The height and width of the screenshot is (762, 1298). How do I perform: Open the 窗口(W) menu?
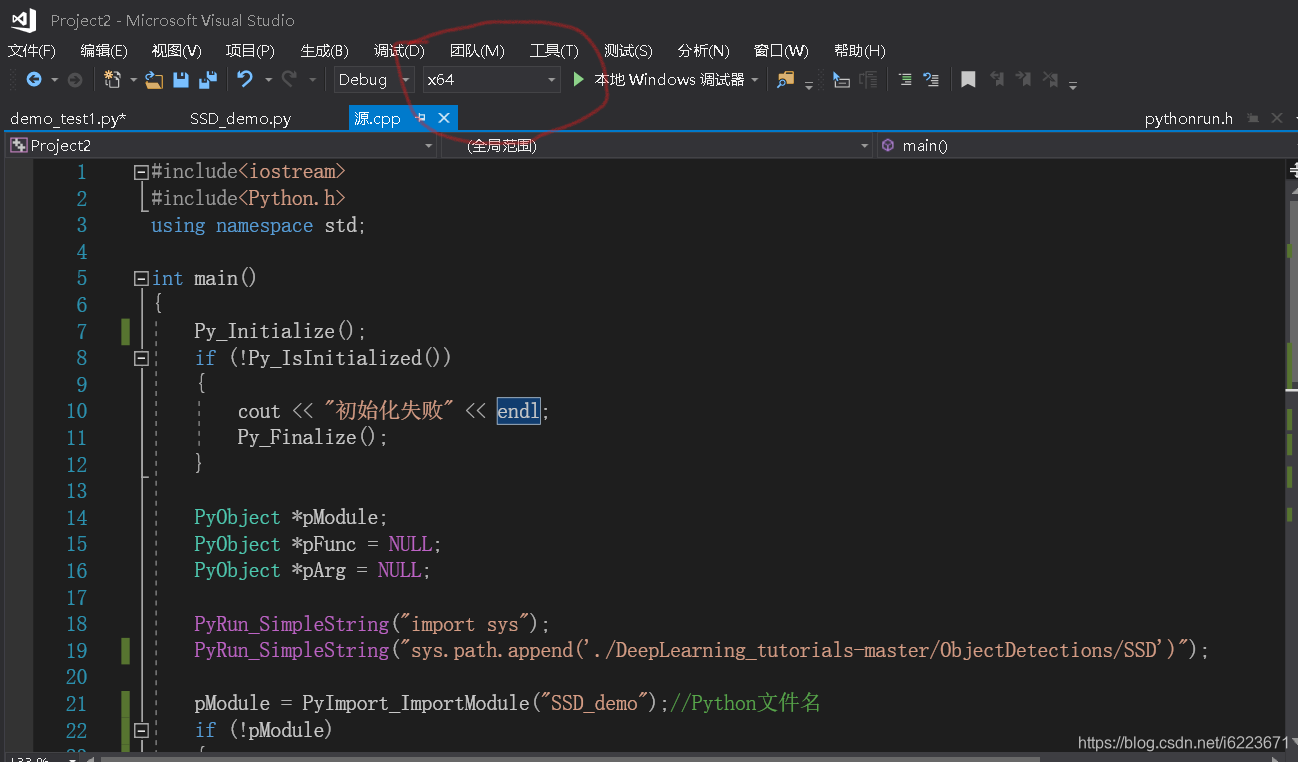coord(781,51)
